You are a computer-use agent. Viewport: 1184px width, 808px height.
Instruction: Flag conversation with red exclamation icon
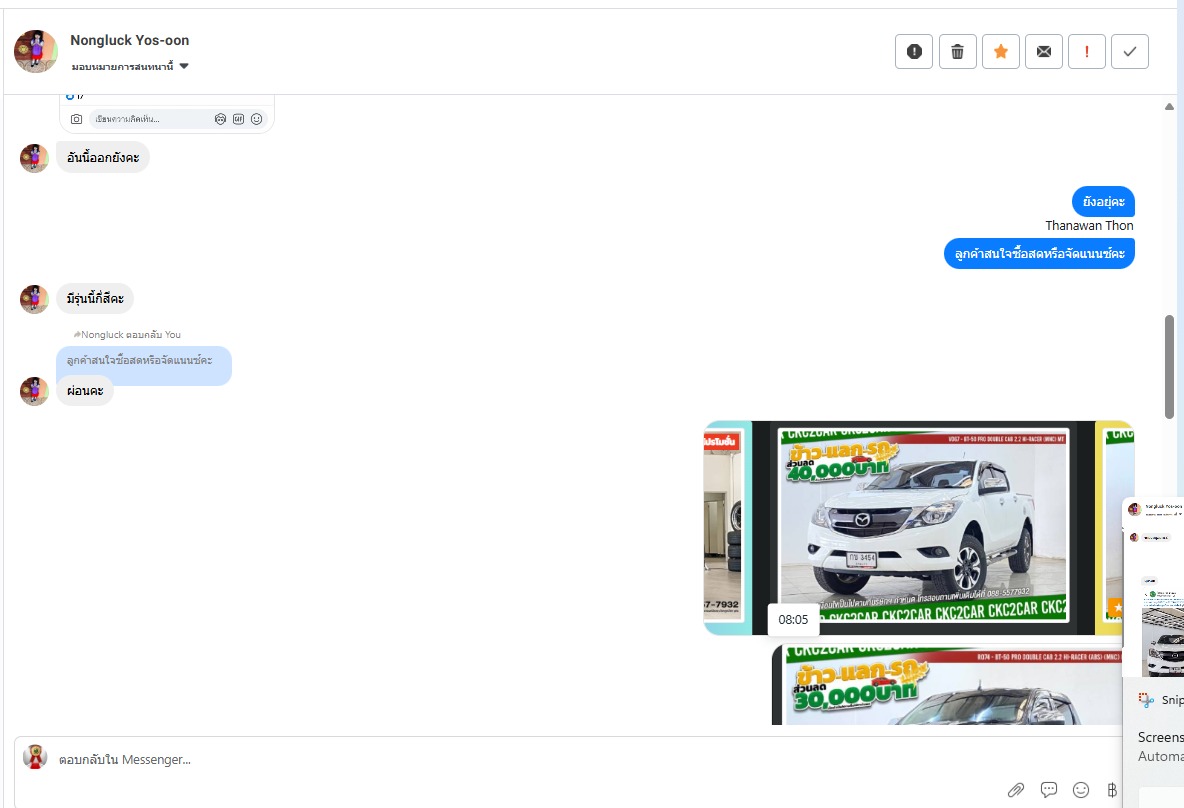point(1087,51)
